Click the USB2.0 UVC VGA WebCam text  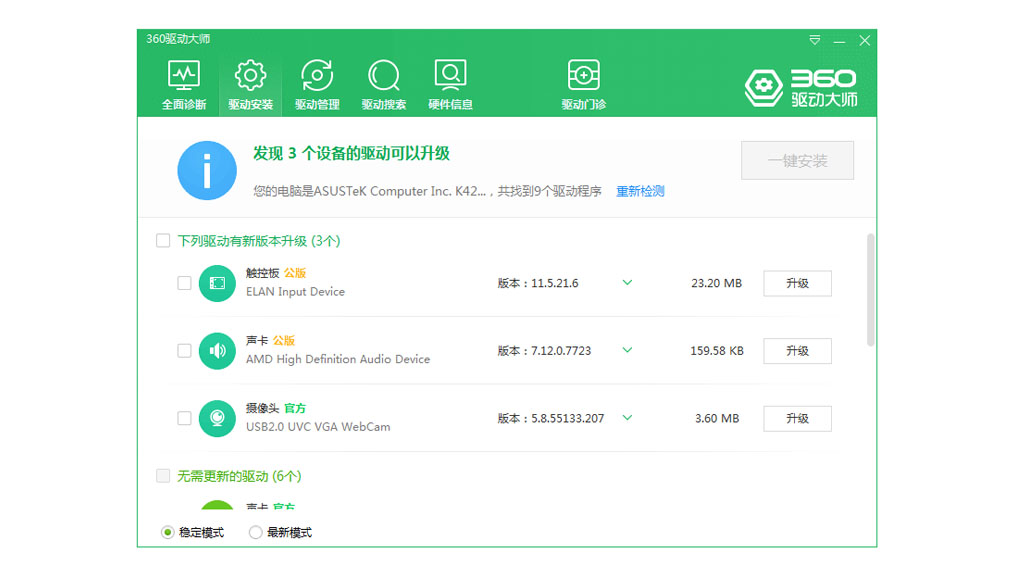(x=318, y=427)
